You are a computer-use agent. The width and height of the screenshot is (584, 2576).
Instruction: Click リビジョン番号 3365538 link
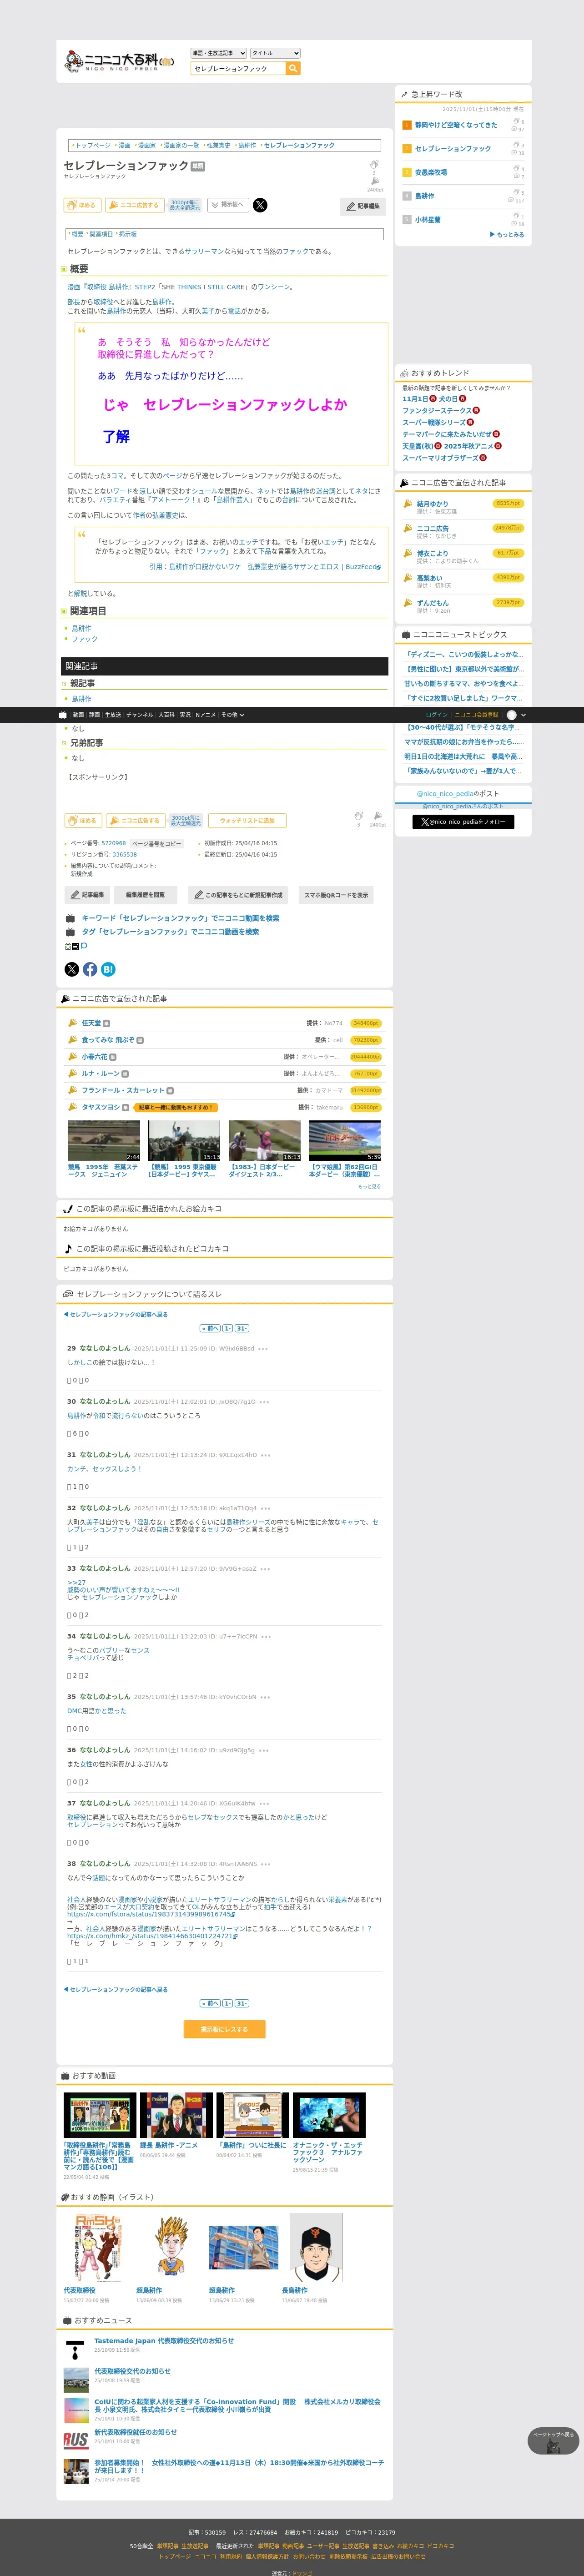(x=124, y=855)
